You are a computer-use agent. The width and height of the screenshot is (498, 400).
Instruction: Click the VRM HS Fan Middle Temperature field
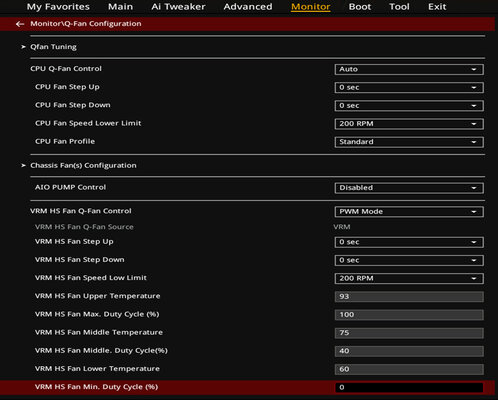pyautogui.click(x=409, y=333)
